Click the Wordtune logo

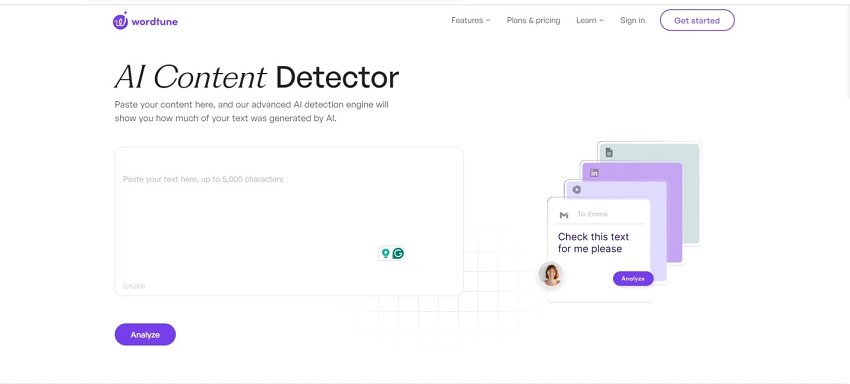[145, 21]
